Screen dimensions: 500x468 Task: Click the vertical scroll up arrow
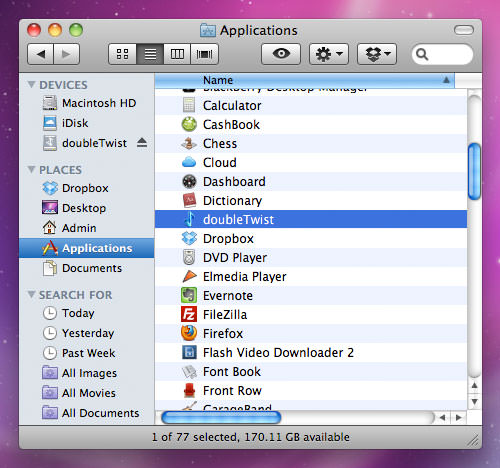tap(474, 386)
